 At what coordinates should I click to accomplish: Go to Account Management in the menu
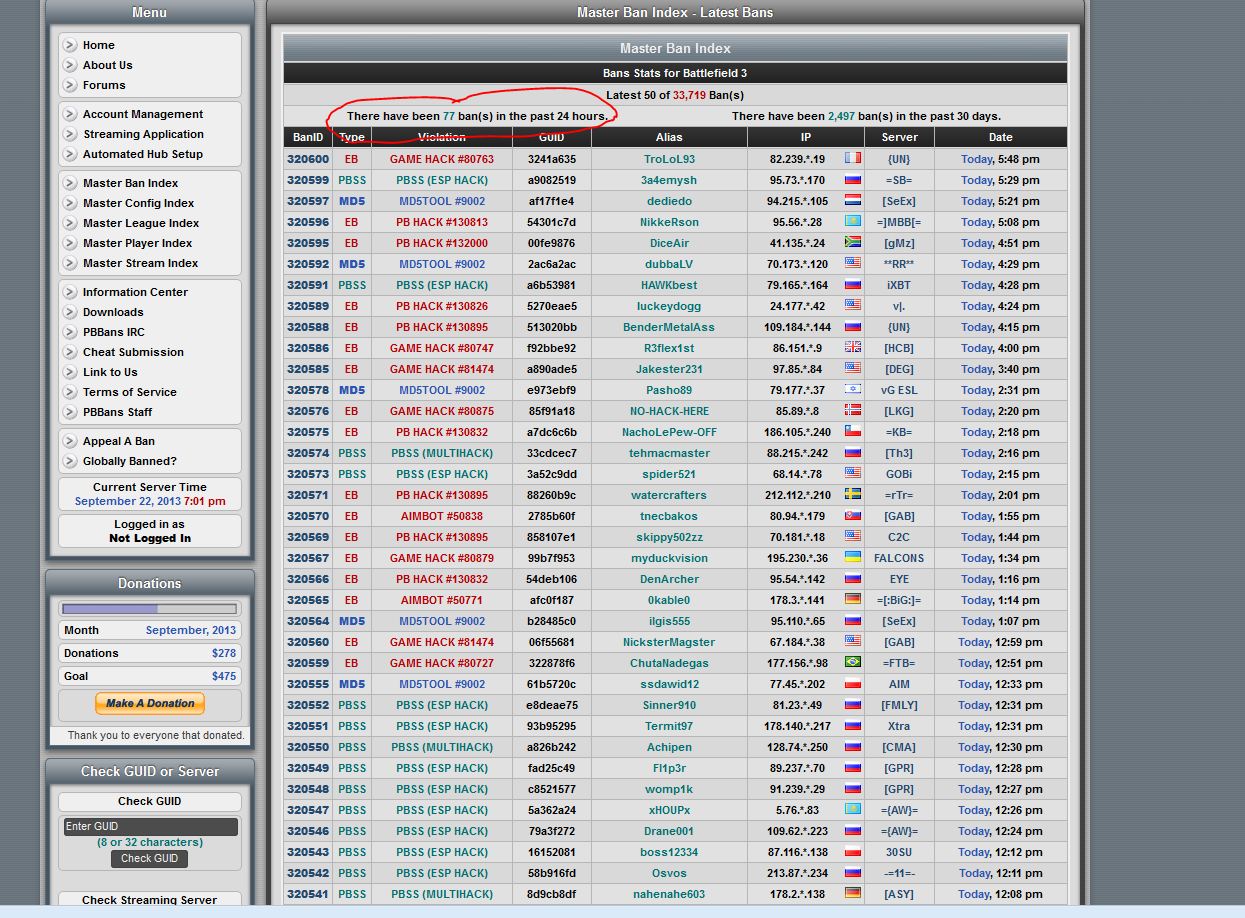click(x=142, y=114)
